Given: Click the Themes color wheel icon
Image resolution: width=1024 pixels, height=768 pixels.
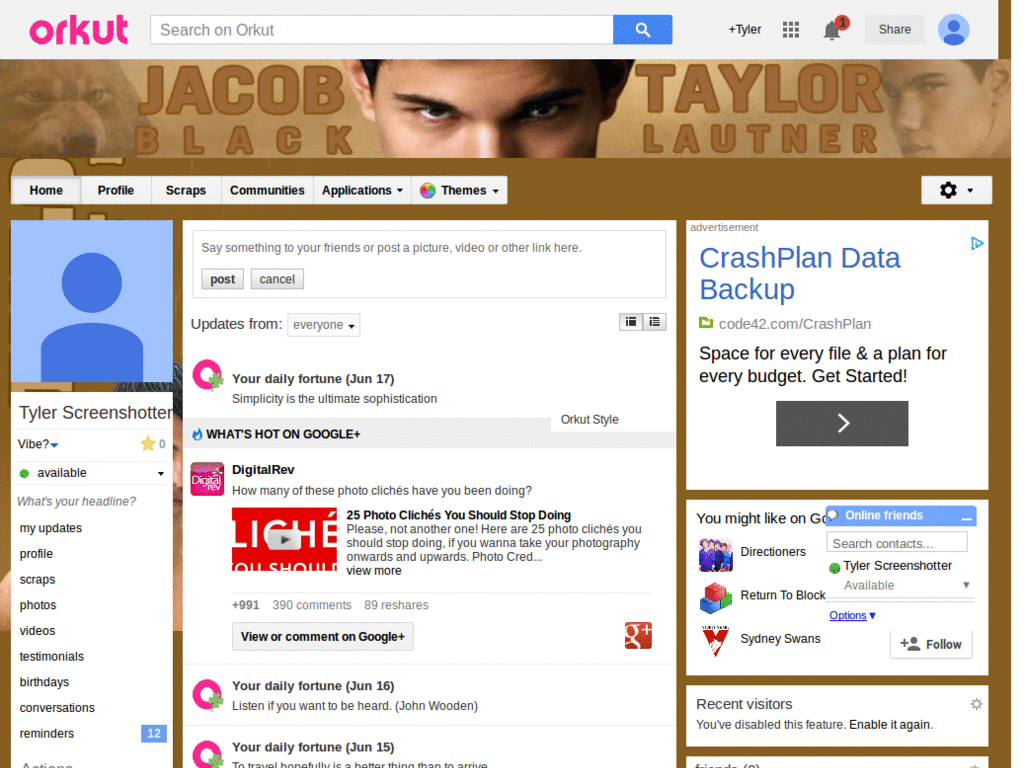Looking at the screenshot, I should coord(427,191).
